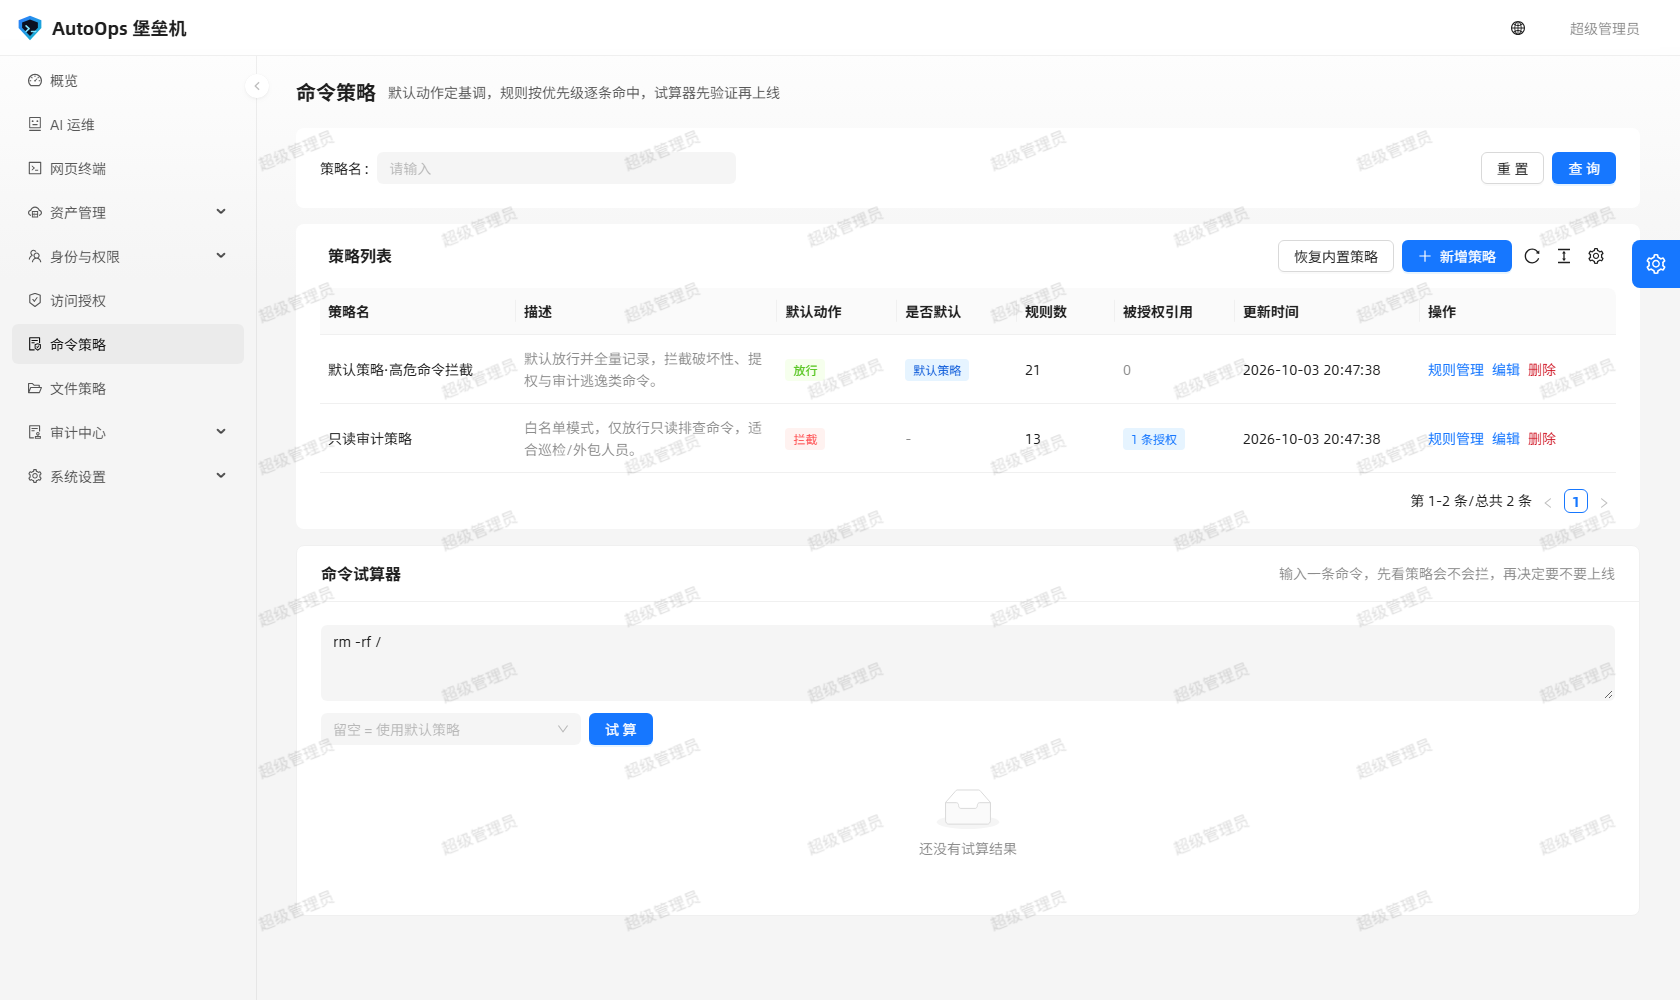1680x1000 pixels.
Task: Click 默认策略·高危命令拦截 policy name
Action: click(400, 369)
